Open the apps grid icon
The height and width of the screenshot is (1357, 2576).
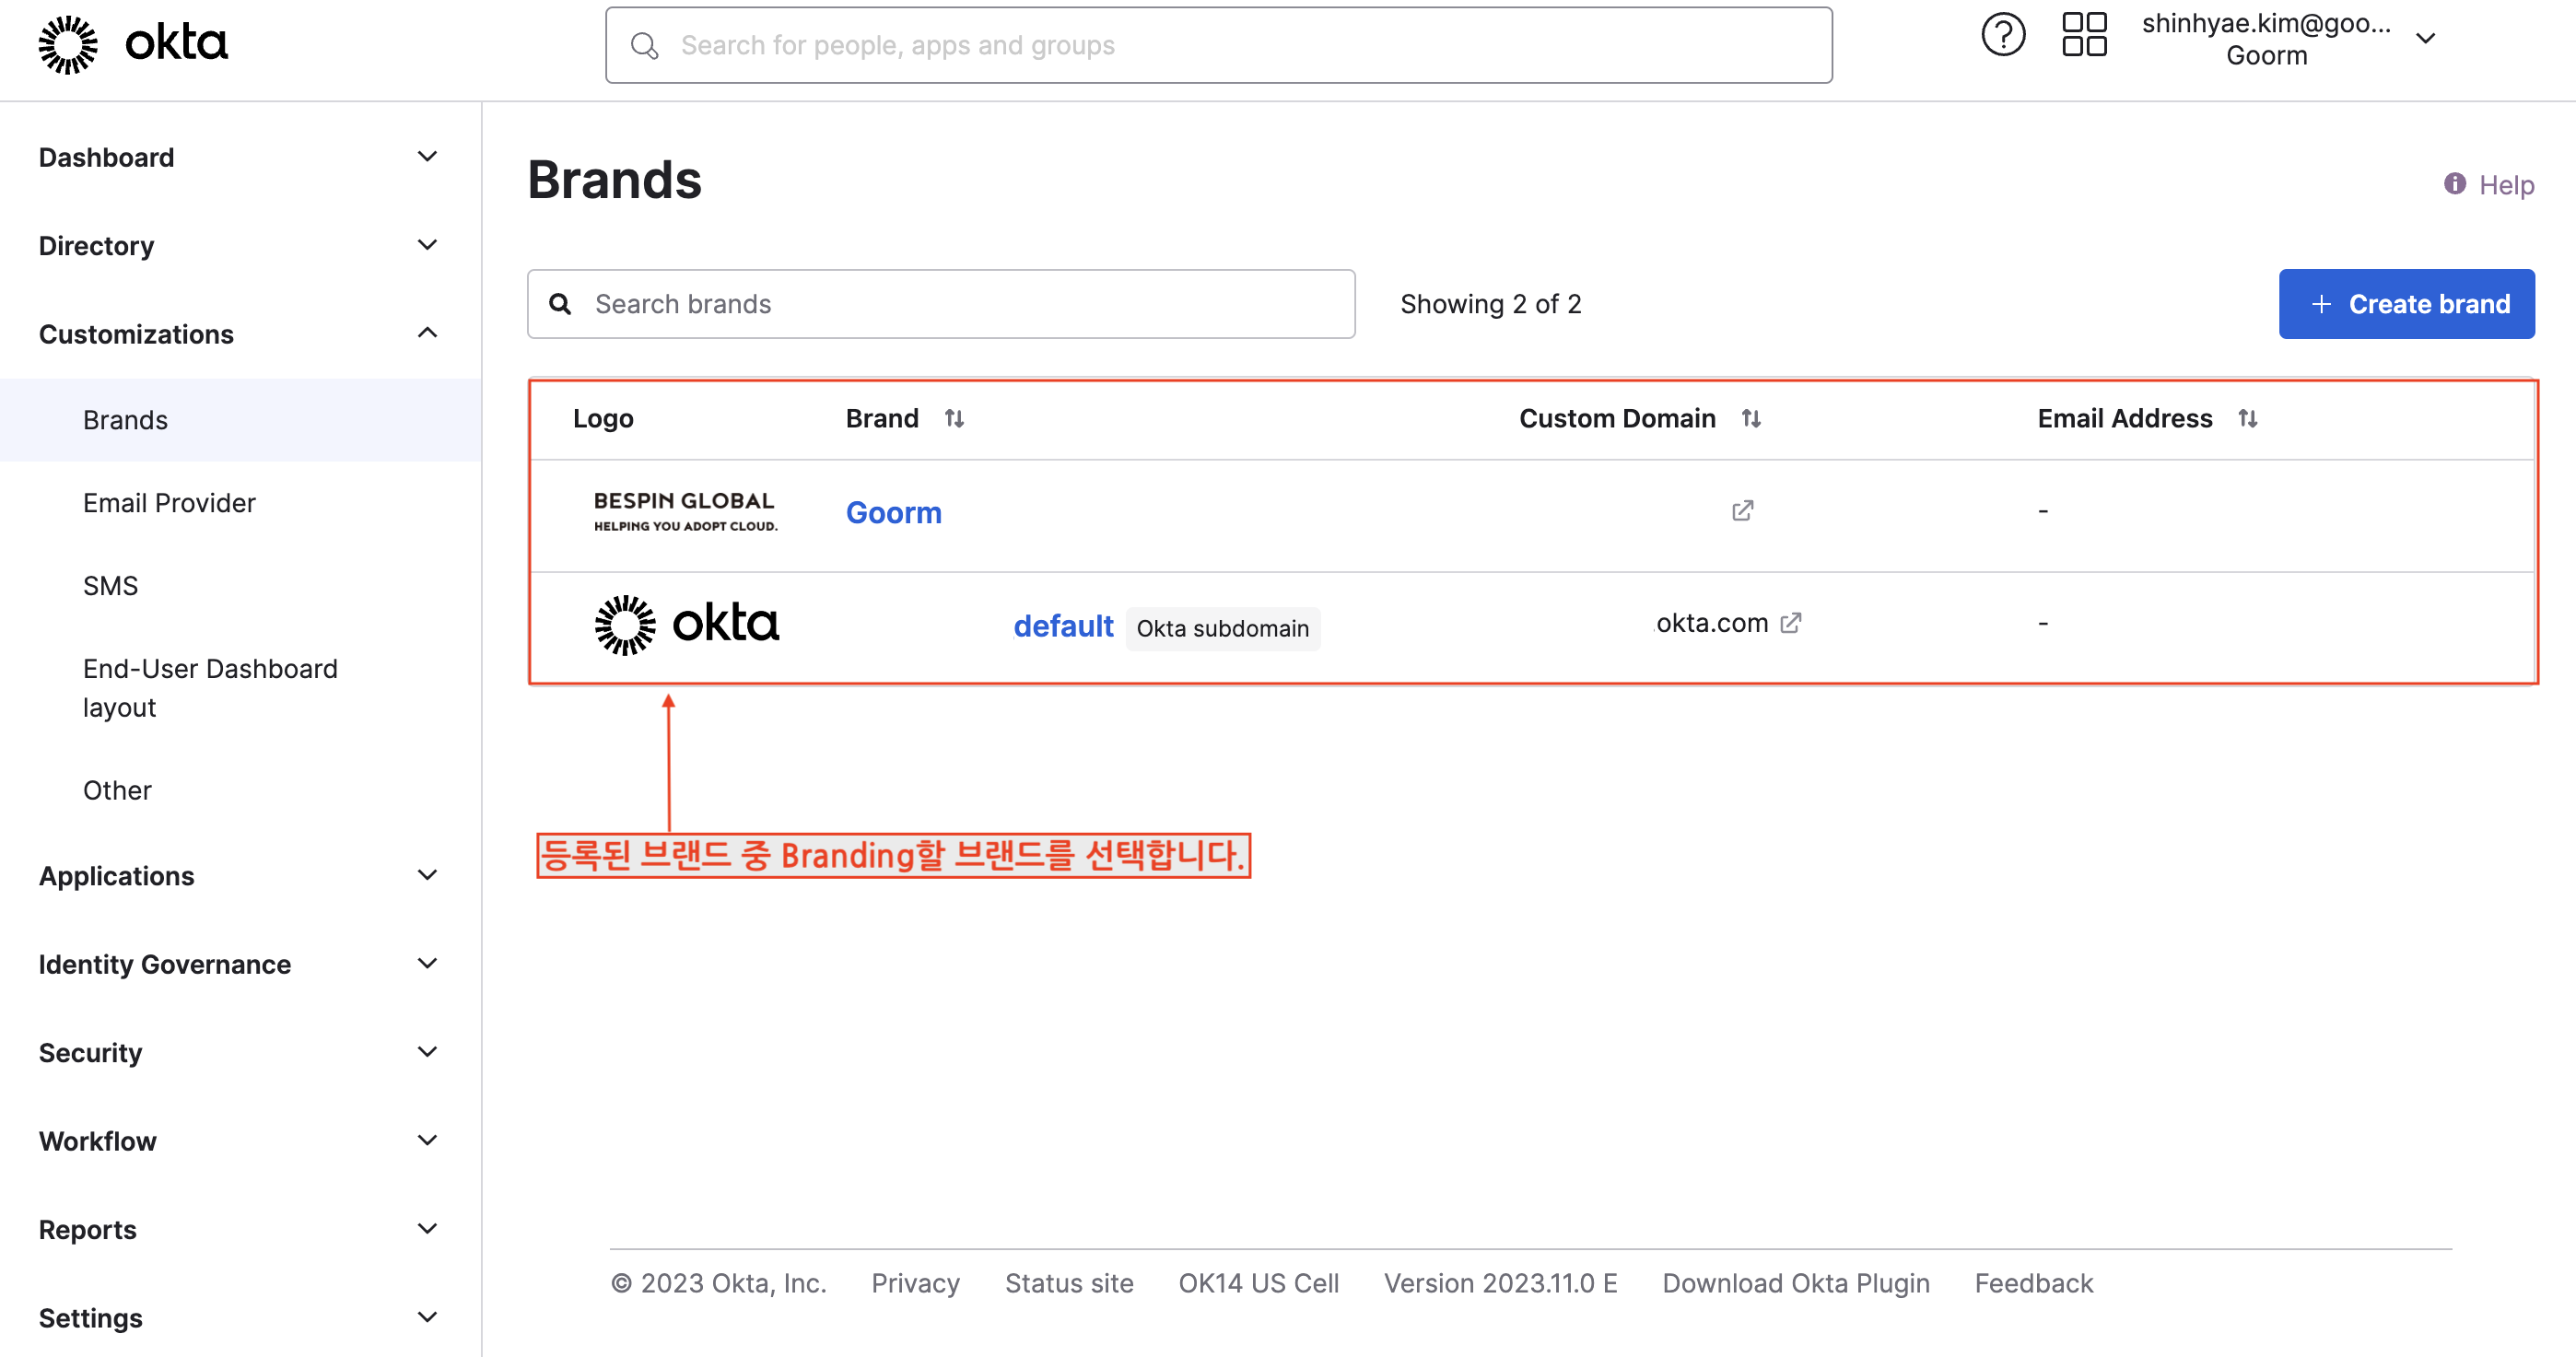2084,36
